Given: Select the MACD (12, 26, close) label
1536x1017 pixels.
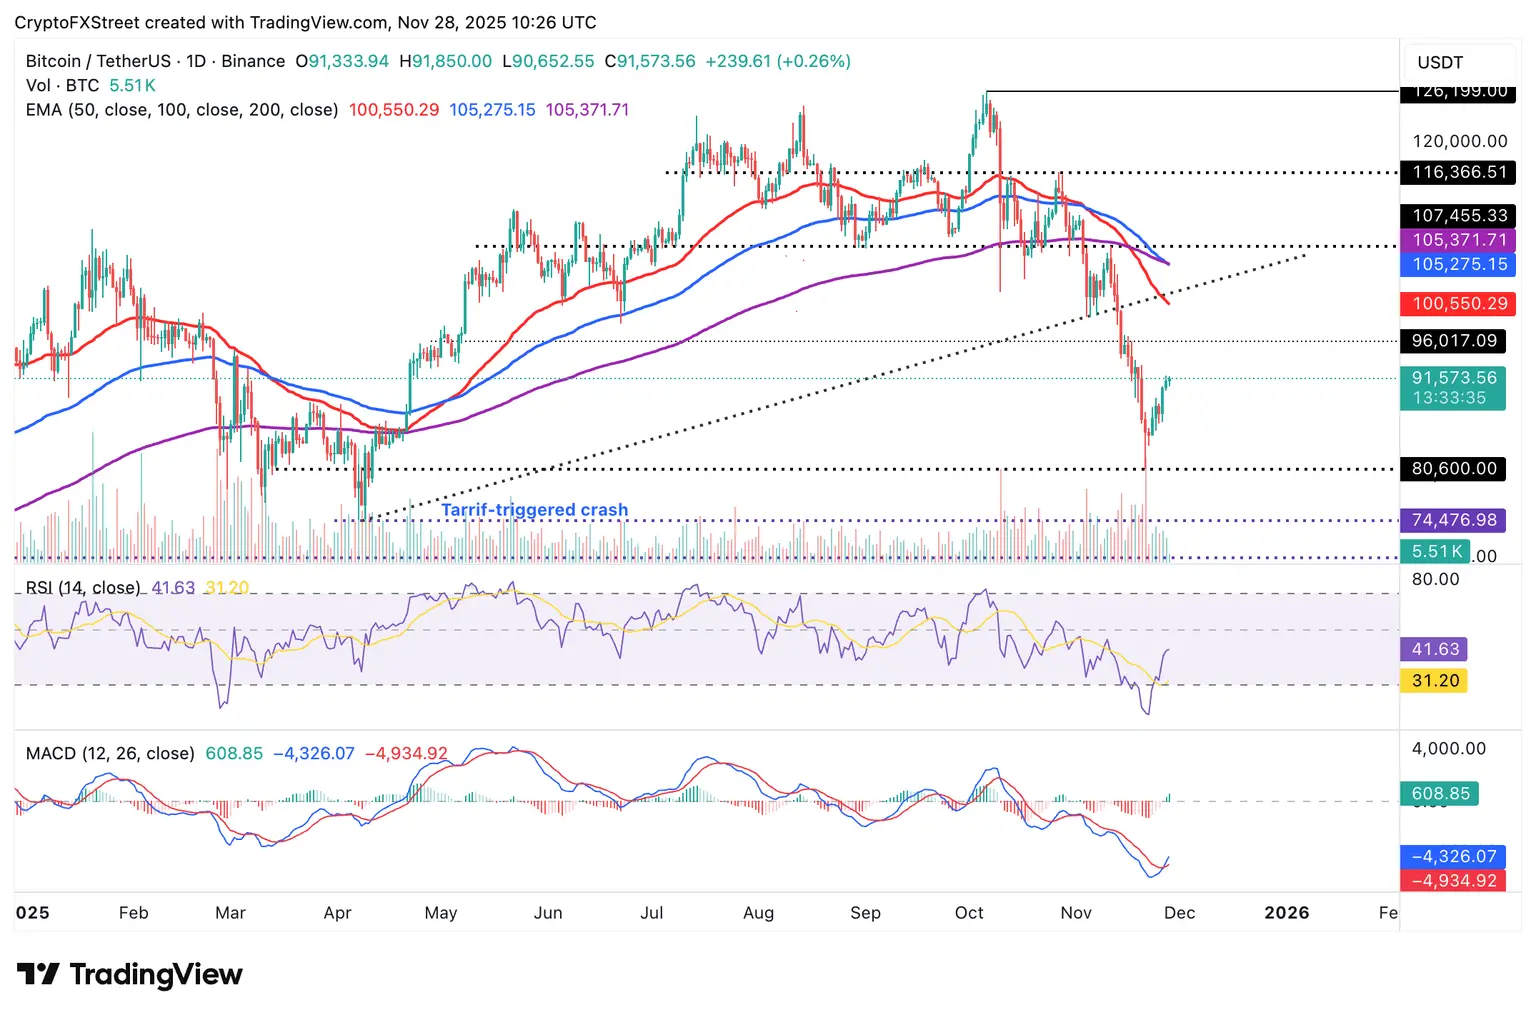Looking at the screenshot, I should click(x=110, y=753).
